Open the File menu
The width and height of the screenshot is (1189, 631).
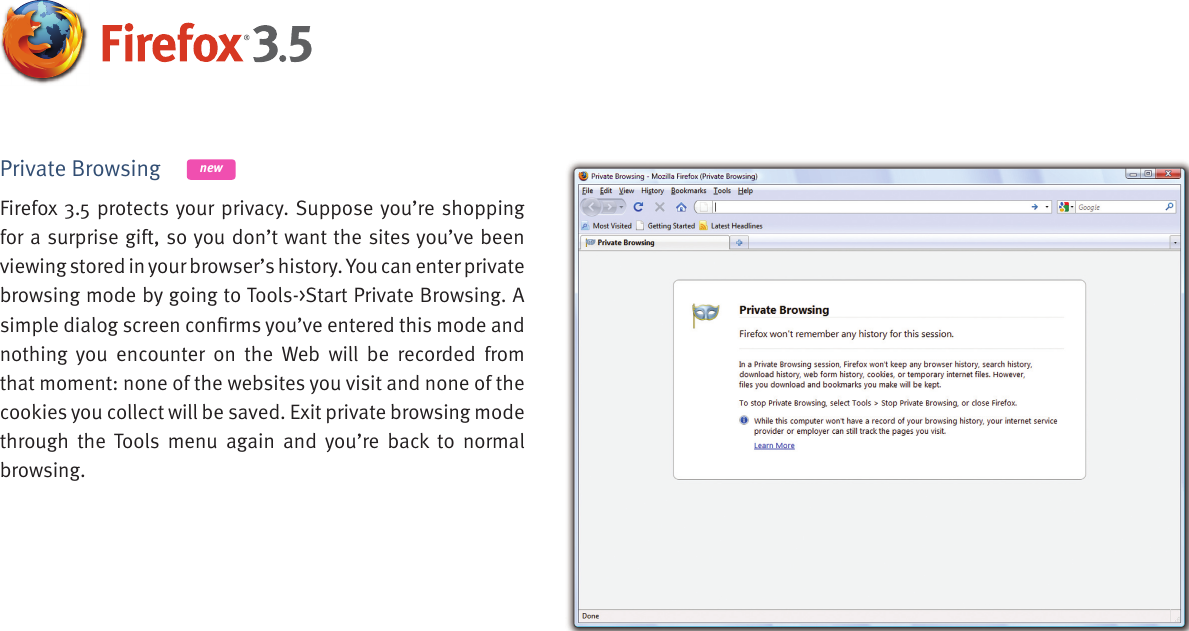click(x=588, y=191)
